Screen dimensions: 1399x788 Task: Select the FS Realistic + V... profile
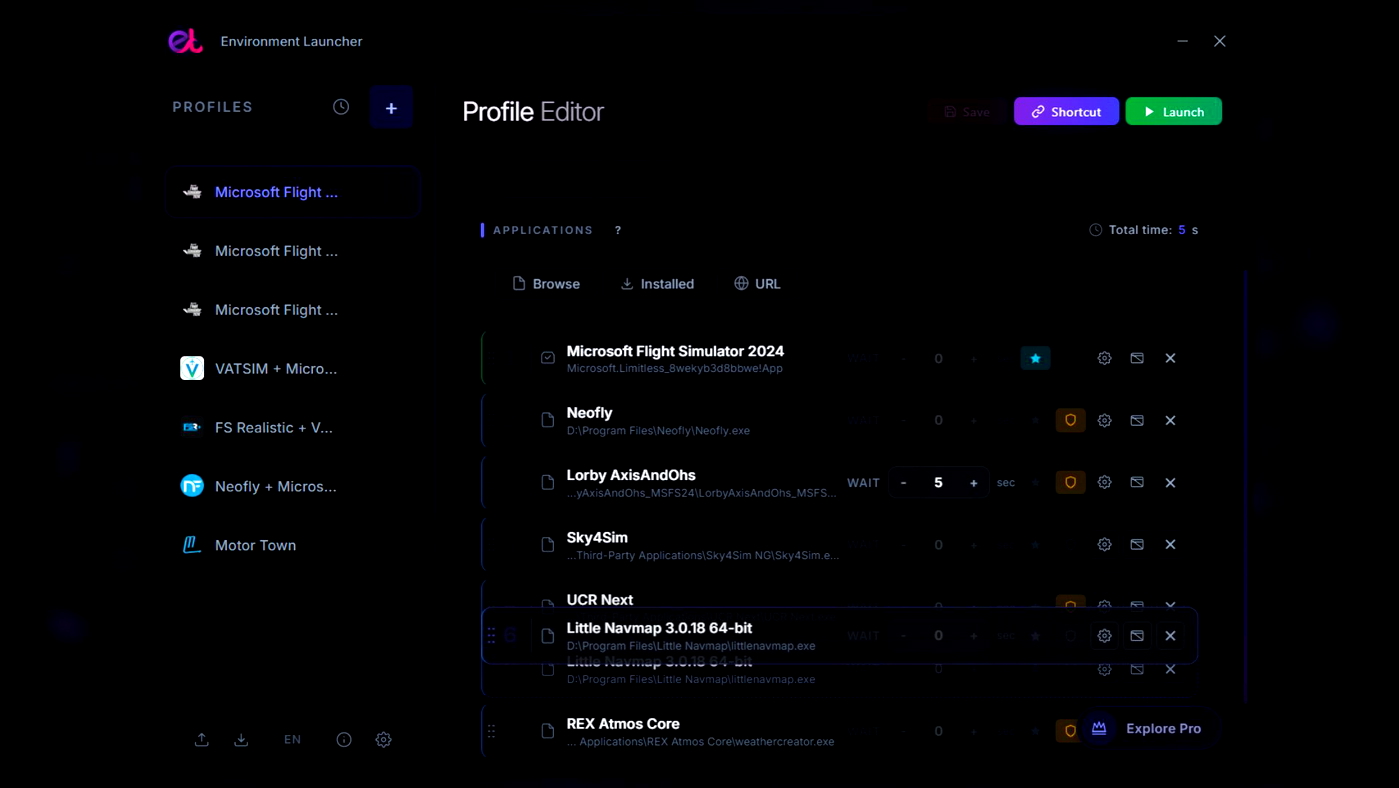pos(293,427)
